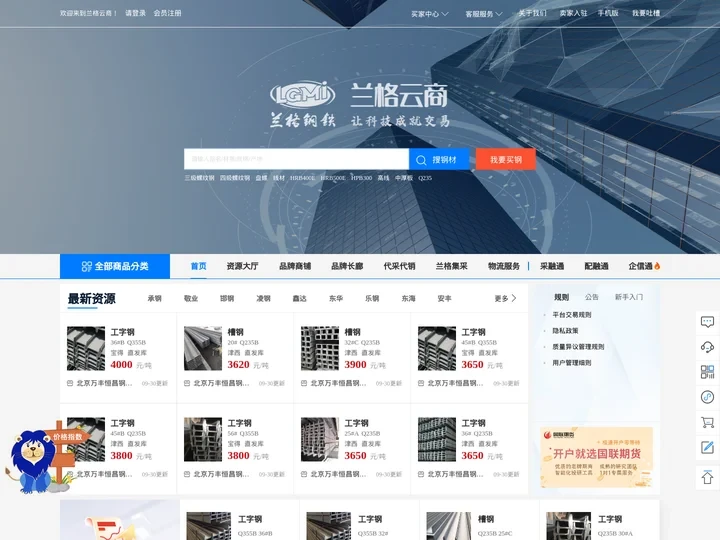Click the 槽钢 20# Q235B thumbnail
This screenshot has height=540, width=720.
[x=203, y=349]
